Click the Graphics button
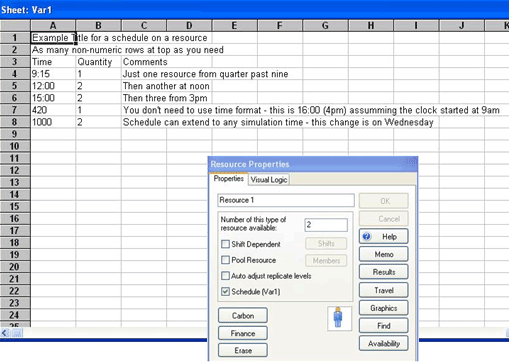 click(383, 308)
